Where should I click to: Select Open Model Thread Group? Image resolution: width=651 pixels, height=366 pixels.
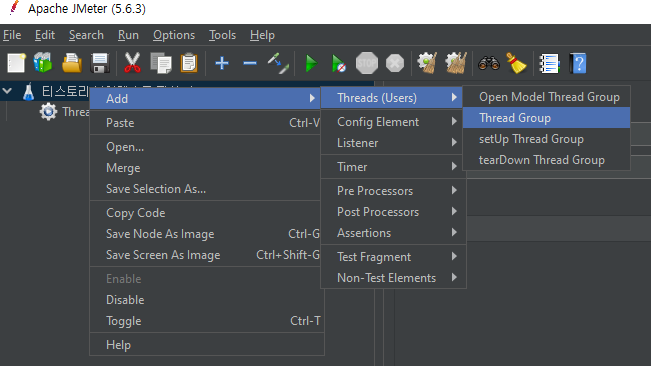(x=546, y=97)
